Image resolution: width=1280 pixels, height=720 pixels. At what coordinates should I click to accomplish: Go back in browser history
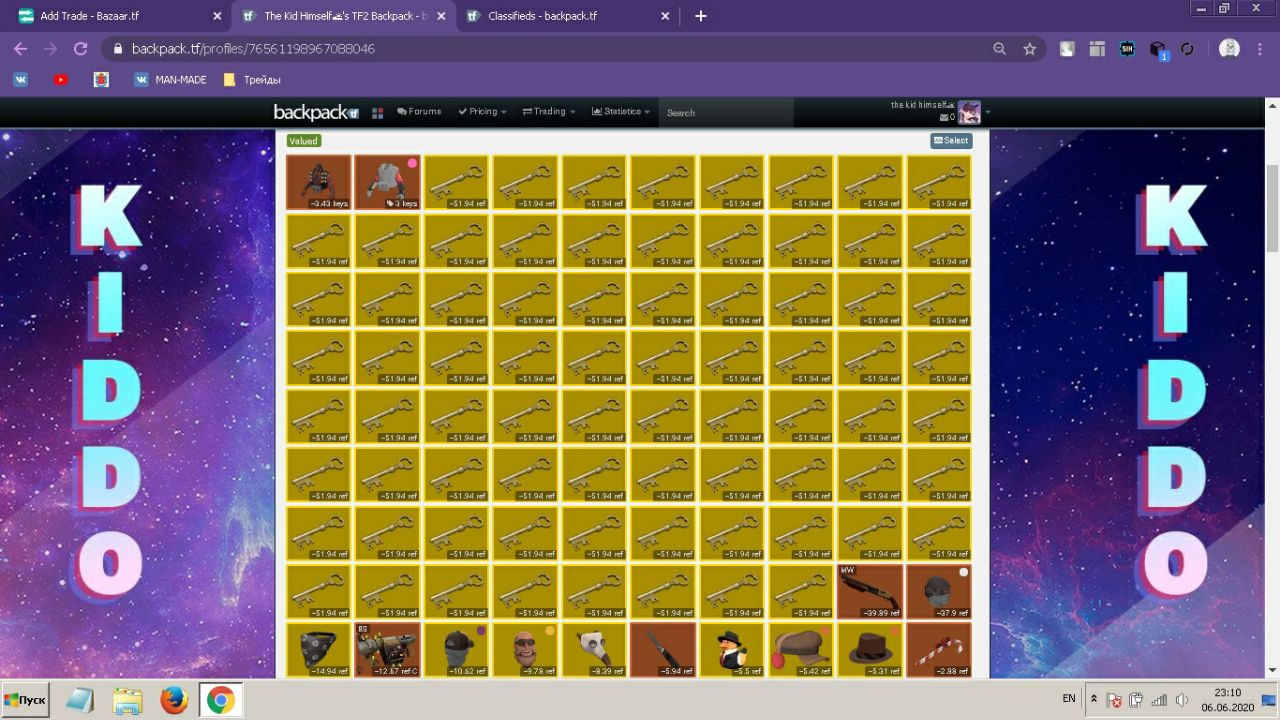click(20, 48)
